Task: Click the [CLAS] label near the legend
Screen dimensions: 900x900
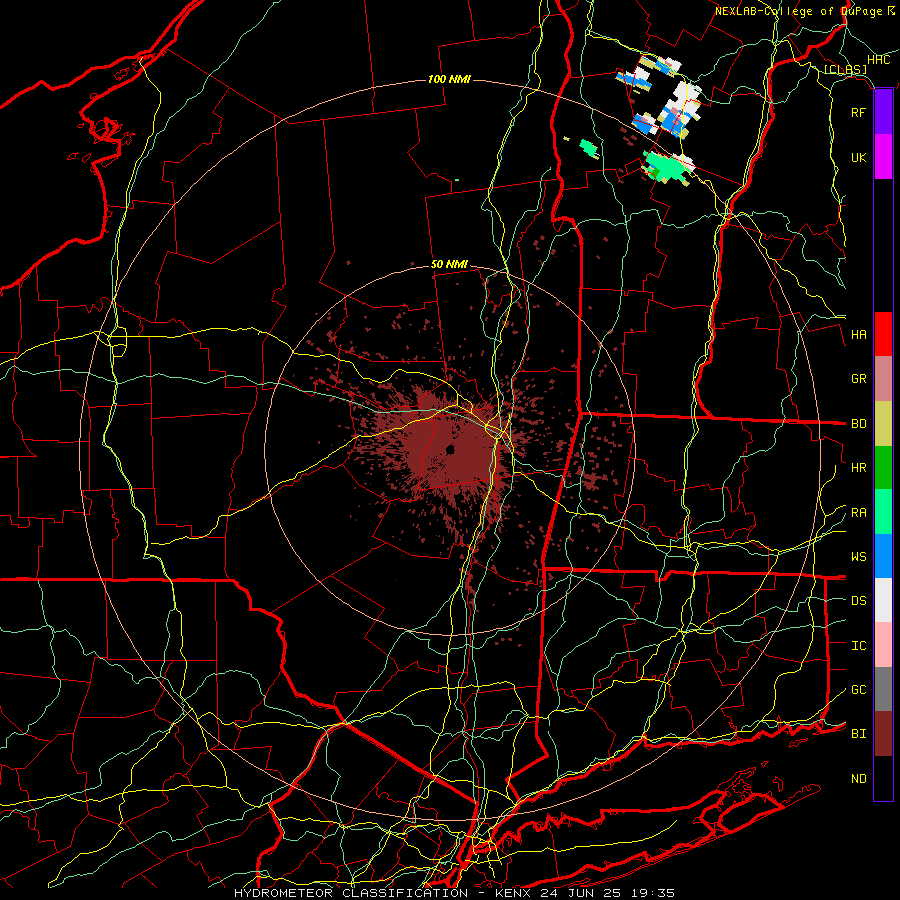Action: pyautogui.click(x=845, y=70)
